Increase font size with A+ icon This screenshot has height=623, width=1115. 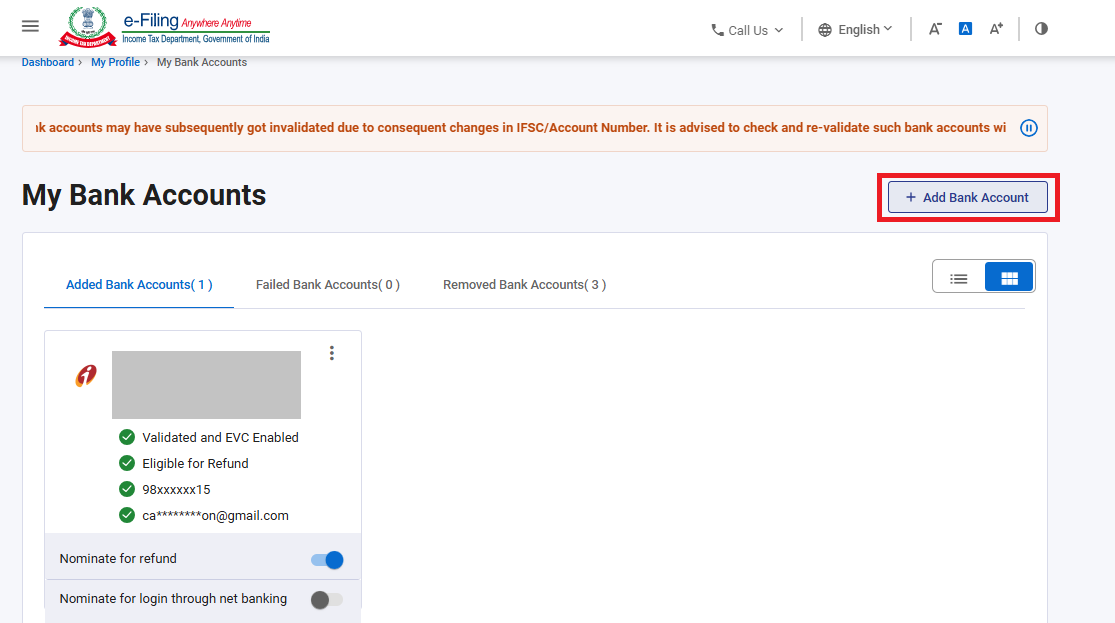[x=996, y=29]
